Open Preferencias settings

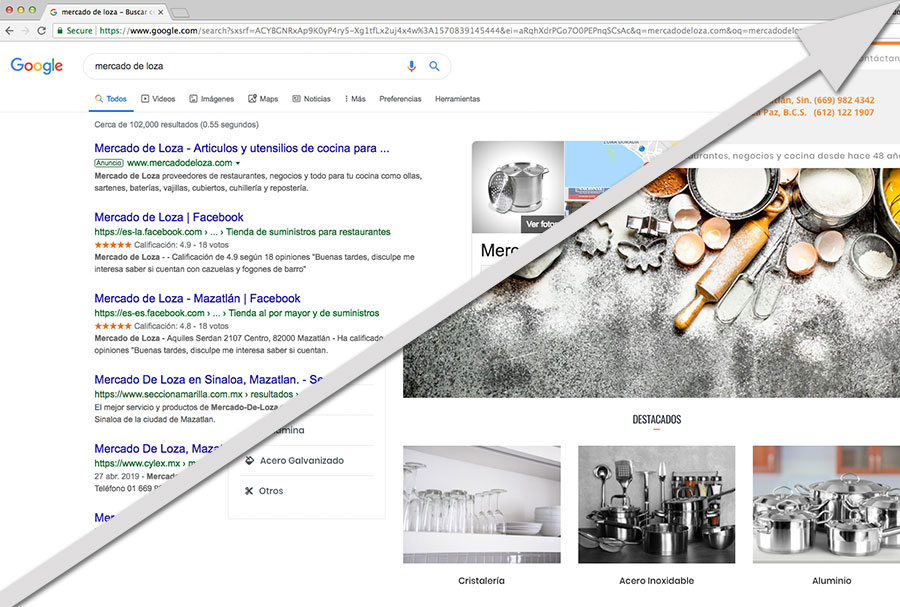click(400, 99)
